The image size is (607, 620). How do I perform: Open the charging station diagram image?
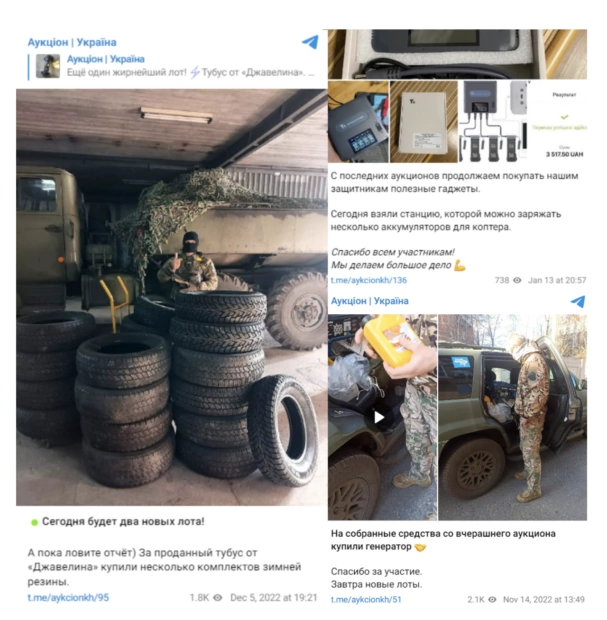(x=494, y=122)
